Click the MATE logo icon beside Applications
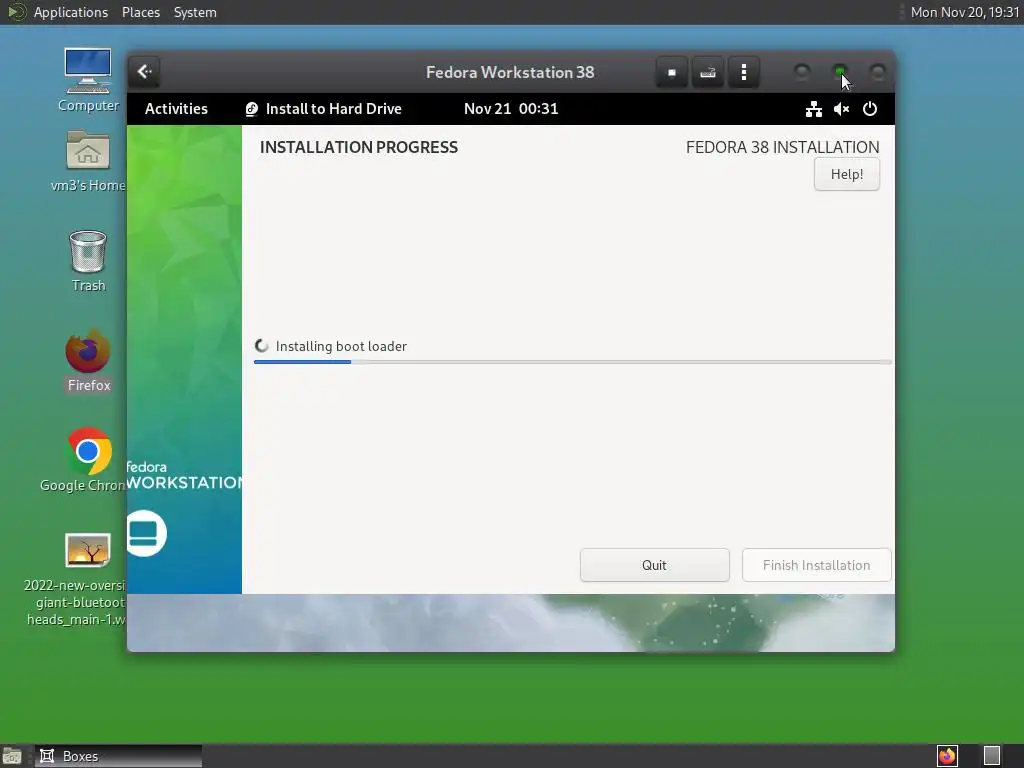1024x768 pixels. 16,12
